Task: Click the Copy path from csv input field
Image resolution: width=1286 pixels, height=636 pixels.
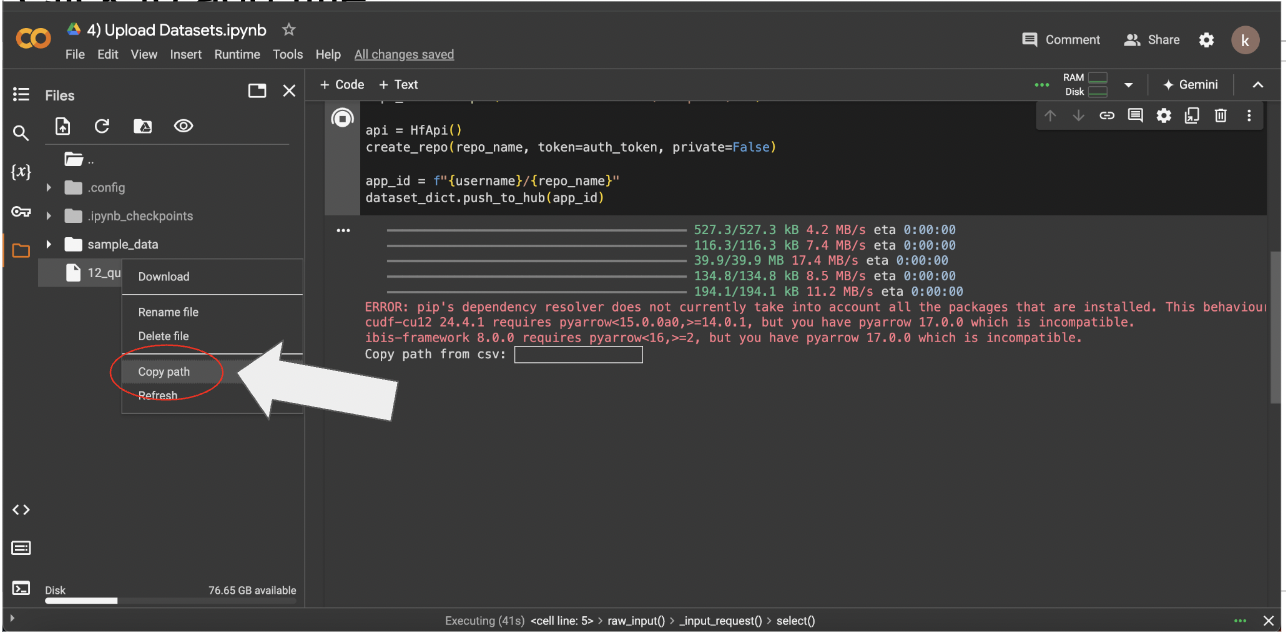Action: click(578, 355)
